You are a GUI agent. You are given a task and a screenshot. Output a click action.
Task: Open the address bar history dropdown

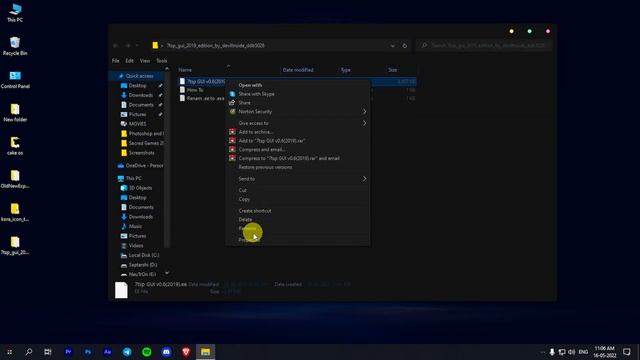(x=393, y=46)
